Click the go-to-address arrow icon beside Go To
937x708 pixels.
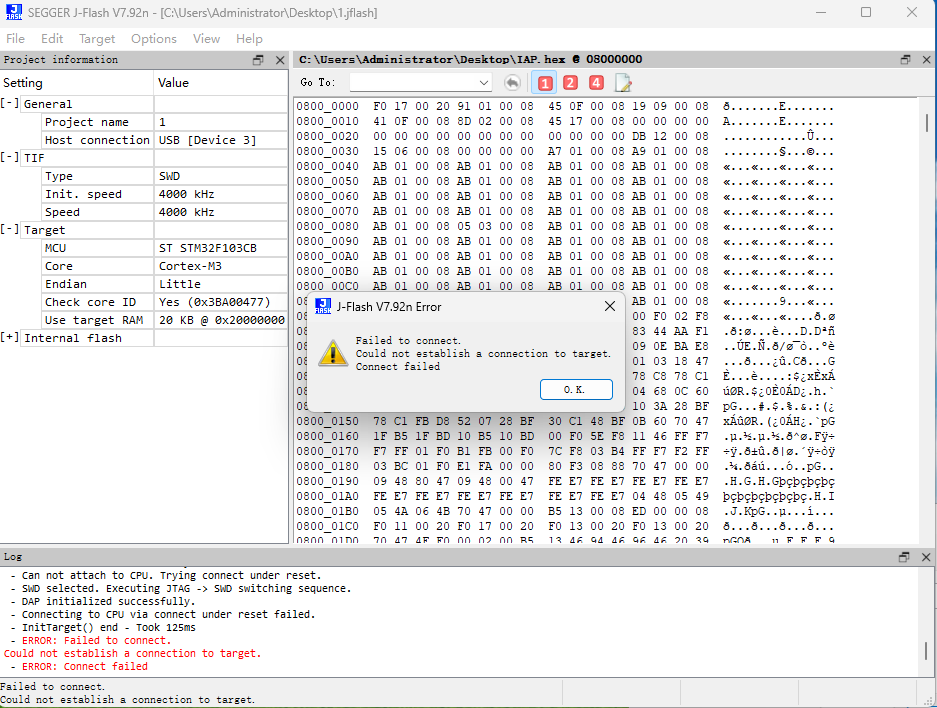click(510, 83)
